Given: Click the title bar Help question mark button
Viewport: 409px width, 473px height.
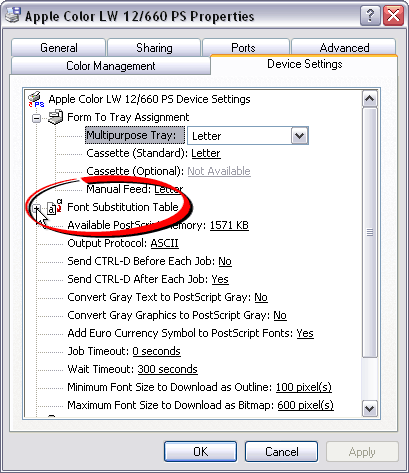Looking at the screenshot, I should [x=370, y=16].
